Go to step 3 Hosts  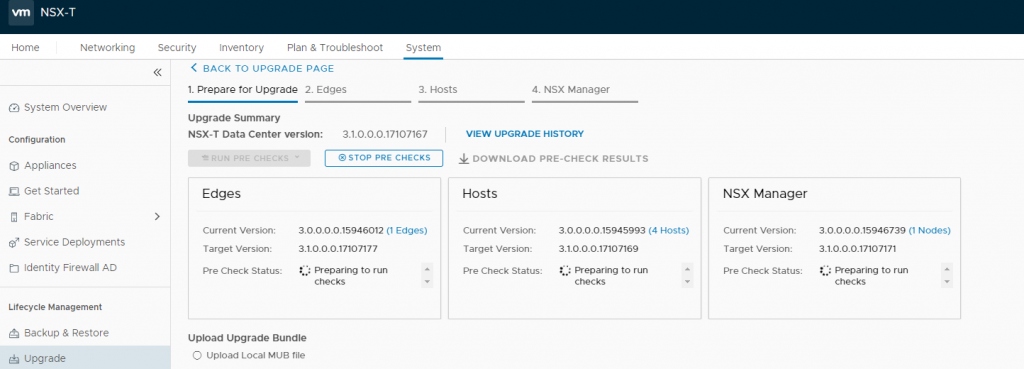click(x=472, y=90)
